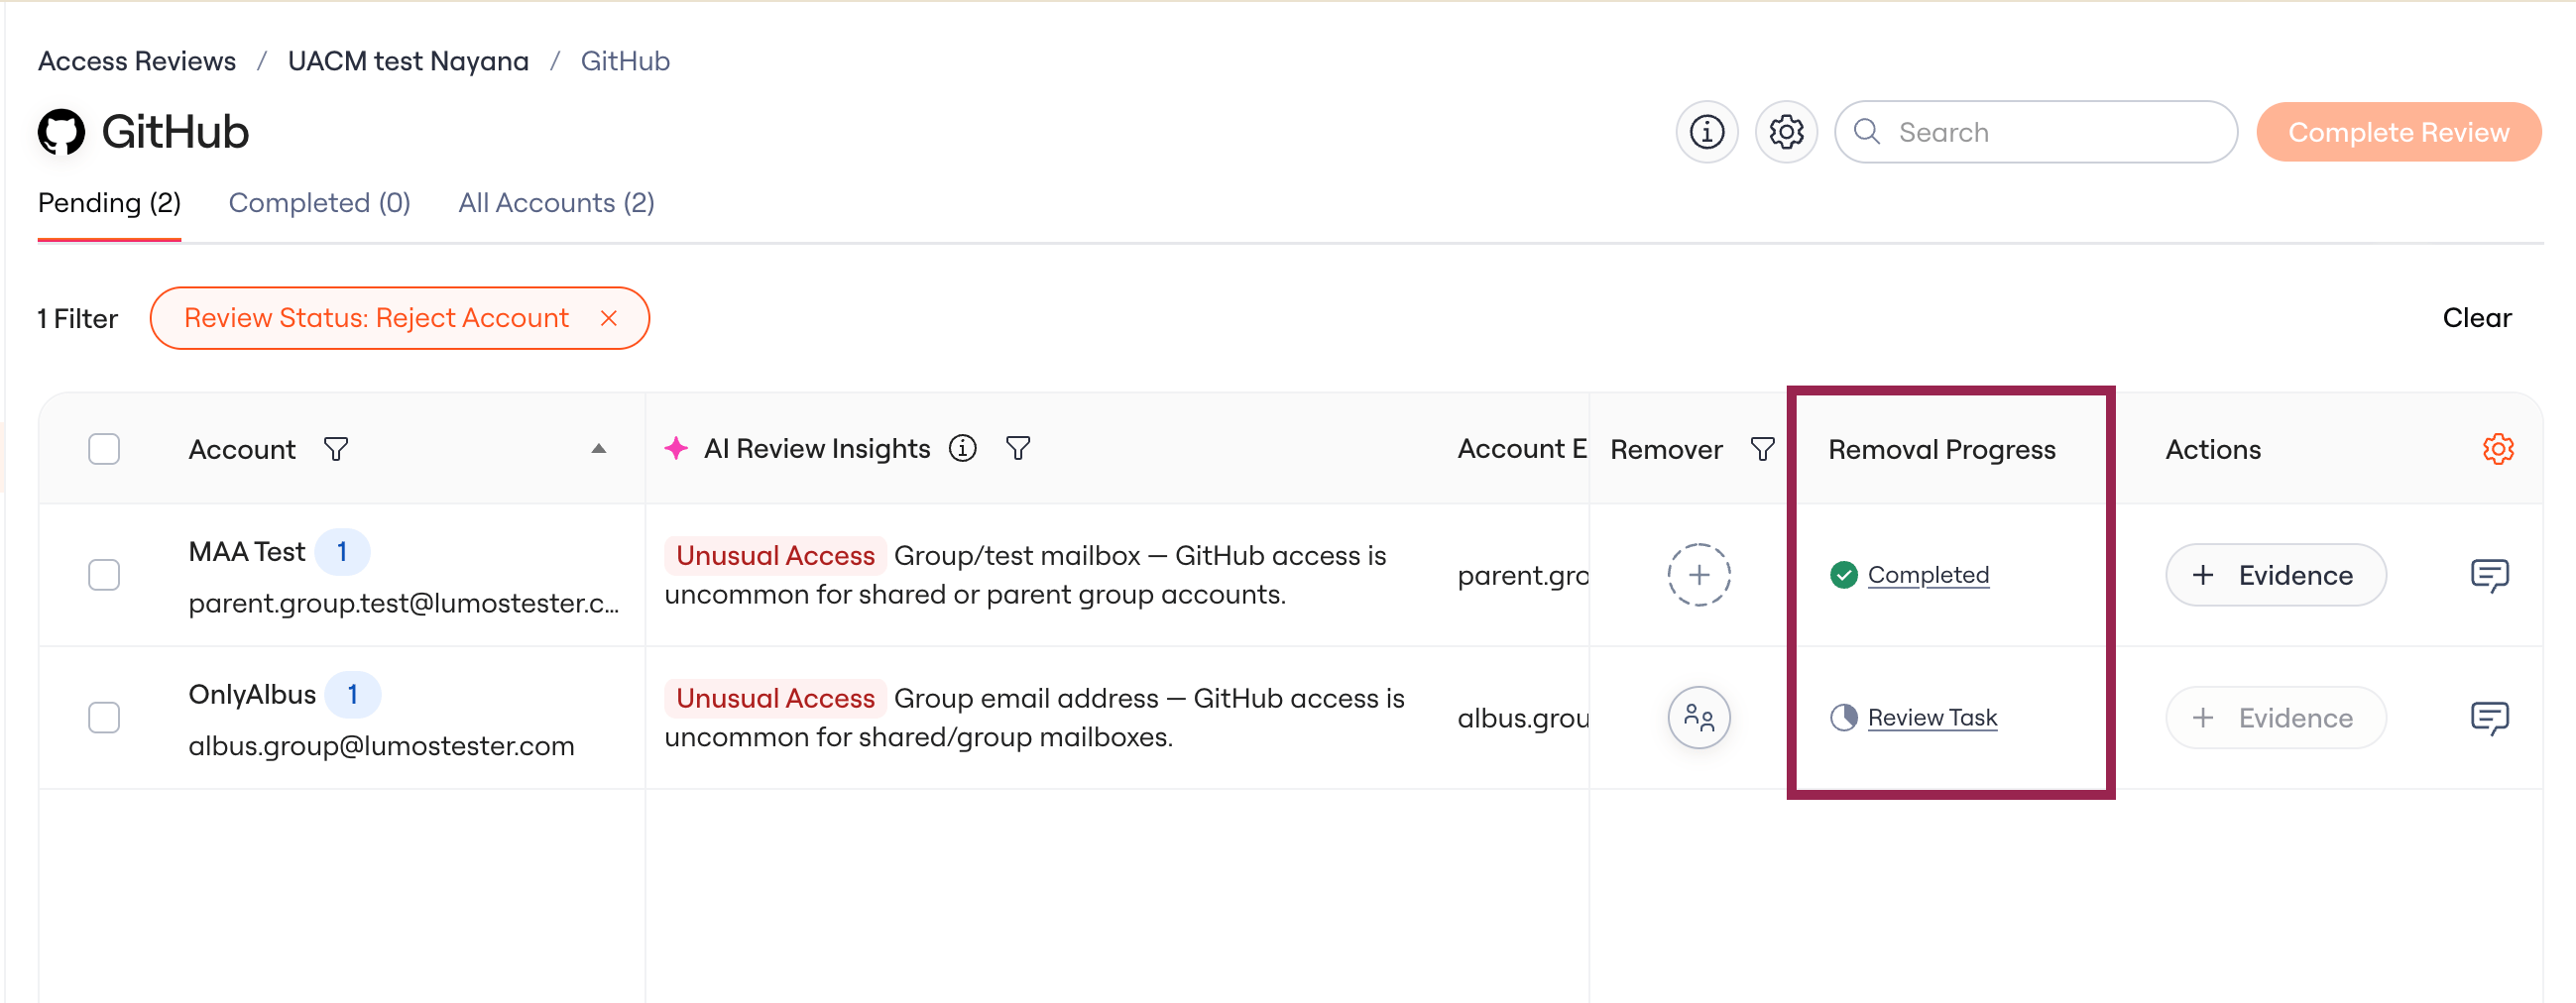Open the Remover column filter funnel
This screenshot has height=1003, width=2576.
pyautogui.click(x=1763, y=449)
